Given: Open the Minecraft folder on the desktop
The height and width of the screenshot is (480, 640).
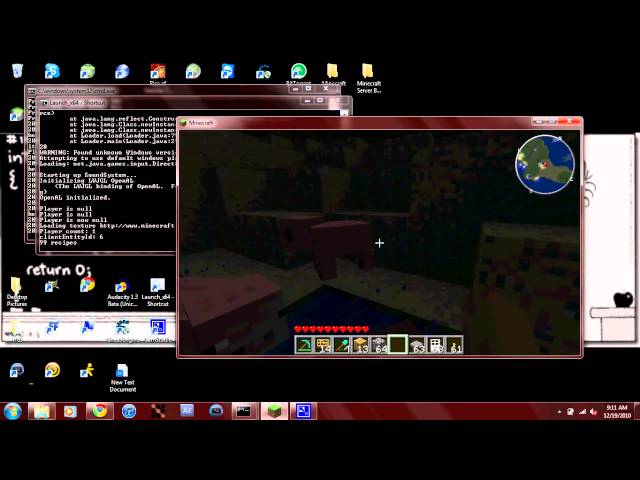Looking at the screenshot, I should [x=333, y=74].
